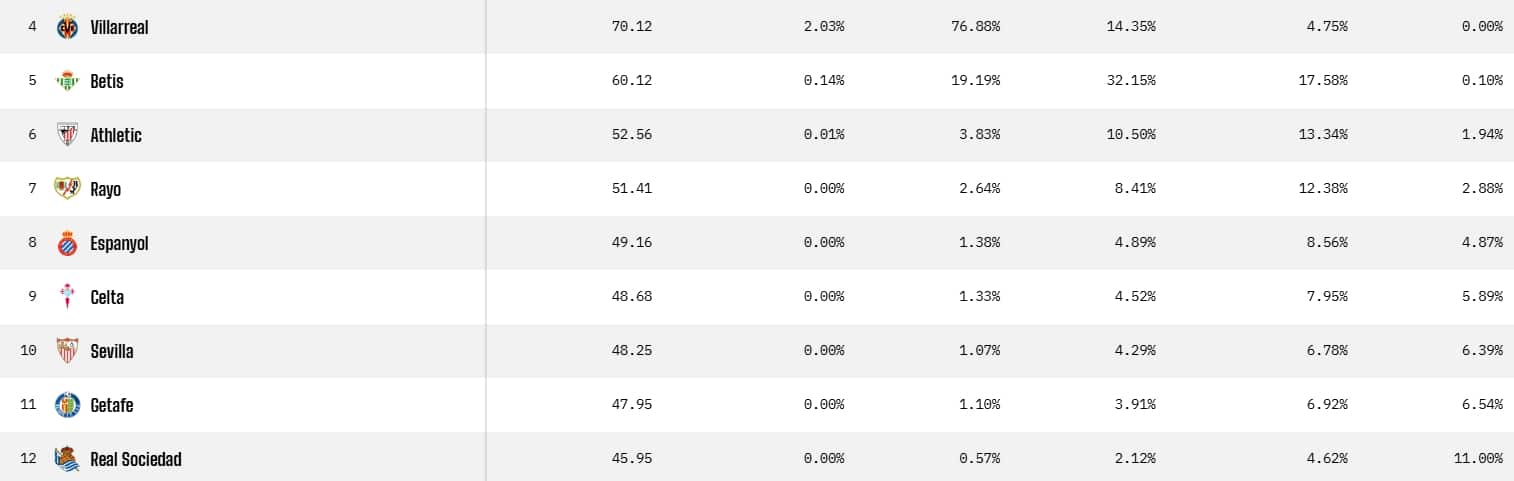
Task: Click the Getafe club crest icon
Action: (67, 405)
